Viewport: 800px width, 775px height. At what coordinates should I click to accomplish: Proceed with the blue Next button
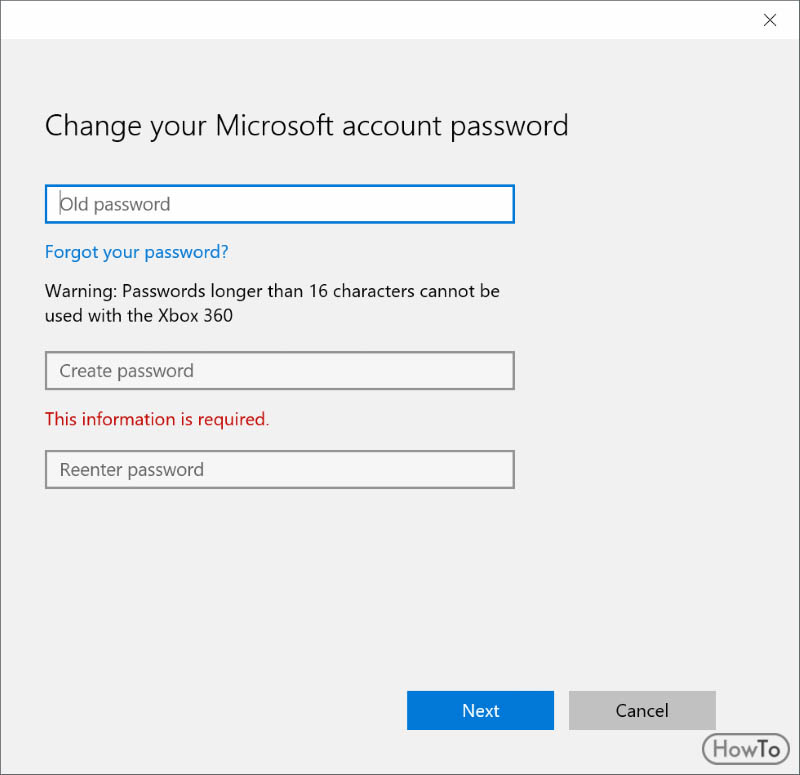480,710
